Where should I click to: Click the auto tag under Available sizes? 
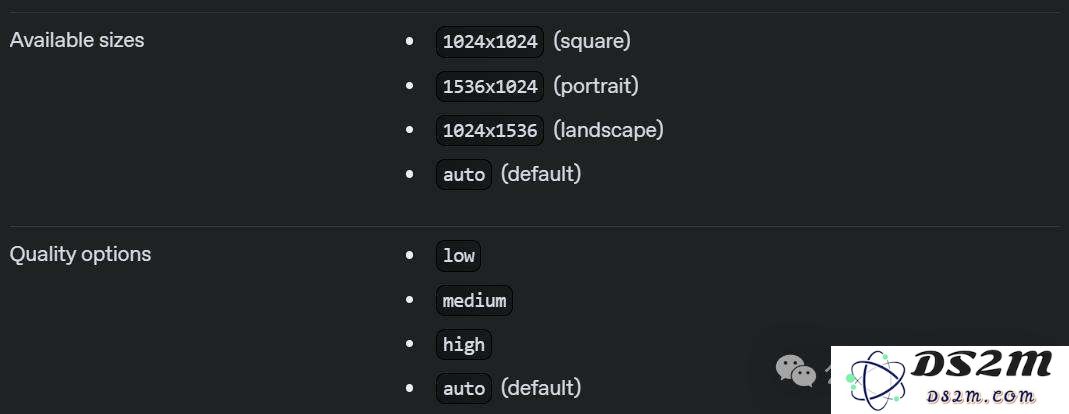pyautogui.click(x=464, y=175)
